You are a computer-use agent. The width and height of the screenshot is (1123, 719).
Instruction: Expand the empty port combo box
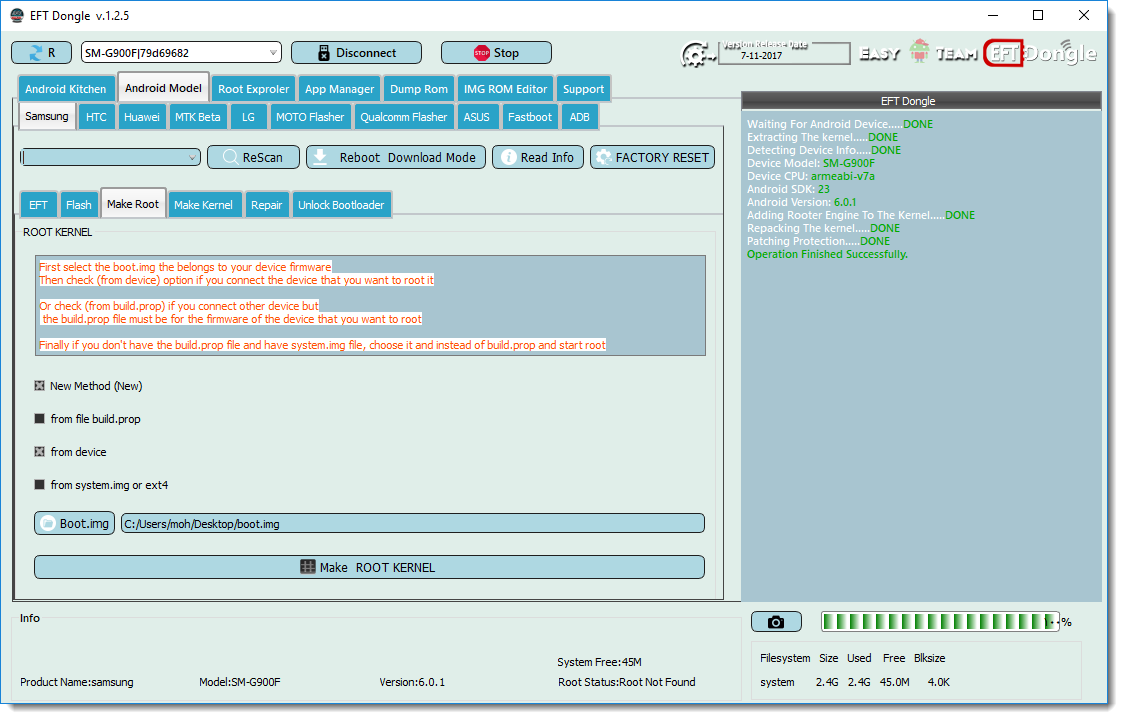[x=110, y=158]
